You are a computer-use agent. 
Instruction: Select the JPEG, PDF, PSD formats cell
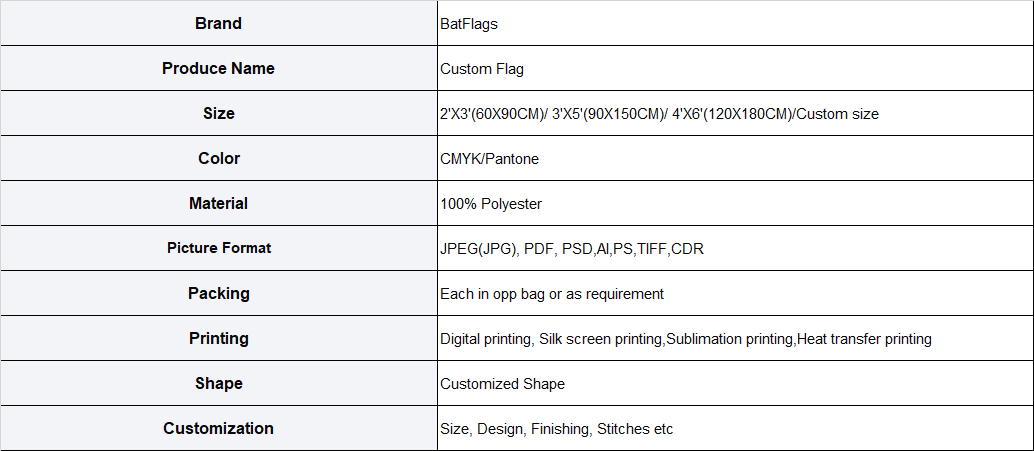[735, 248]
